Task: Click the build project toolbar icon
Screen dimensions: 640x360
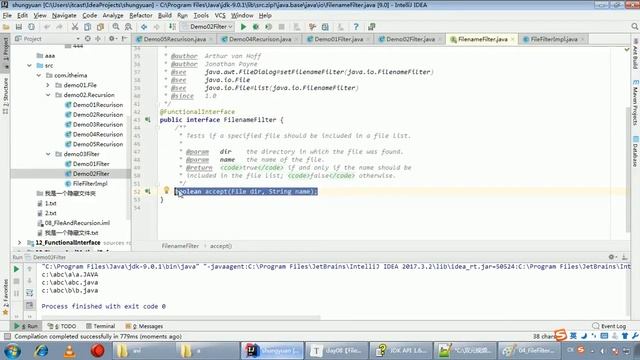Action: 173,27
